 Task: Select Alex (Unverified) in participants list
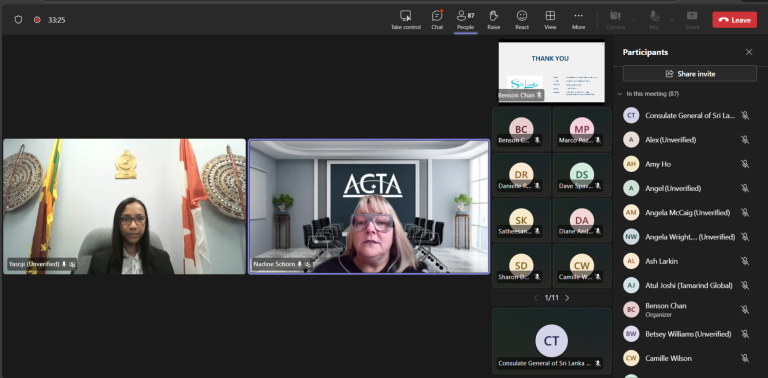(x=690, y=140)
